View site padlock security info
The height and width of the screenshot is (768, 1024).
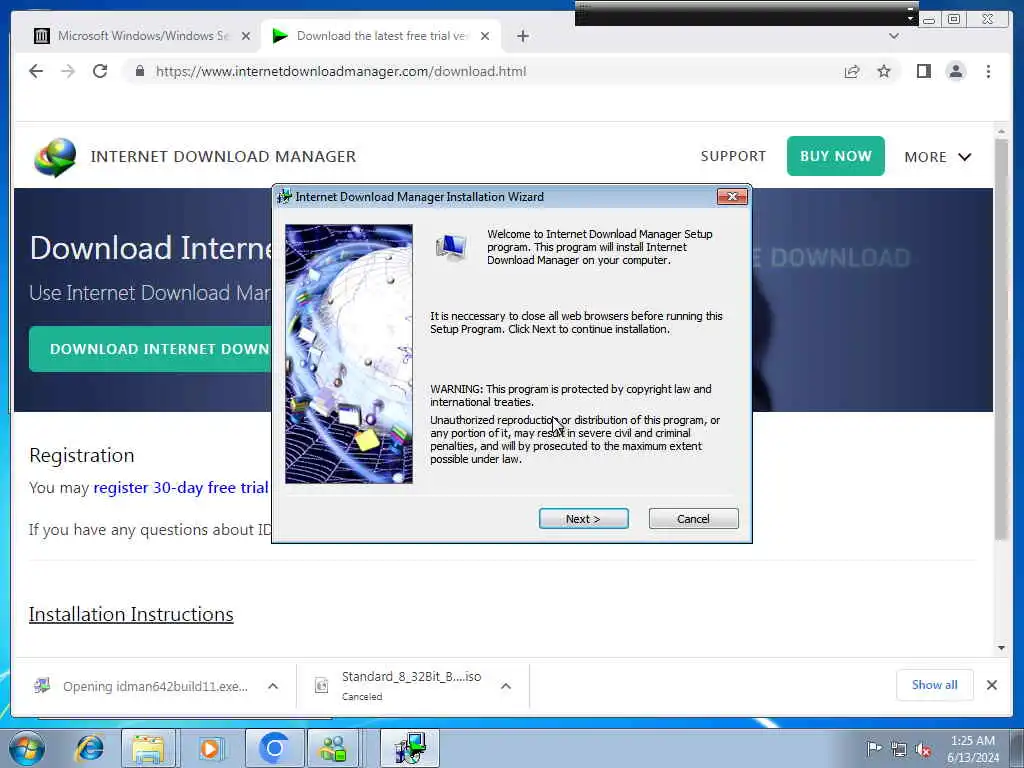140,71
